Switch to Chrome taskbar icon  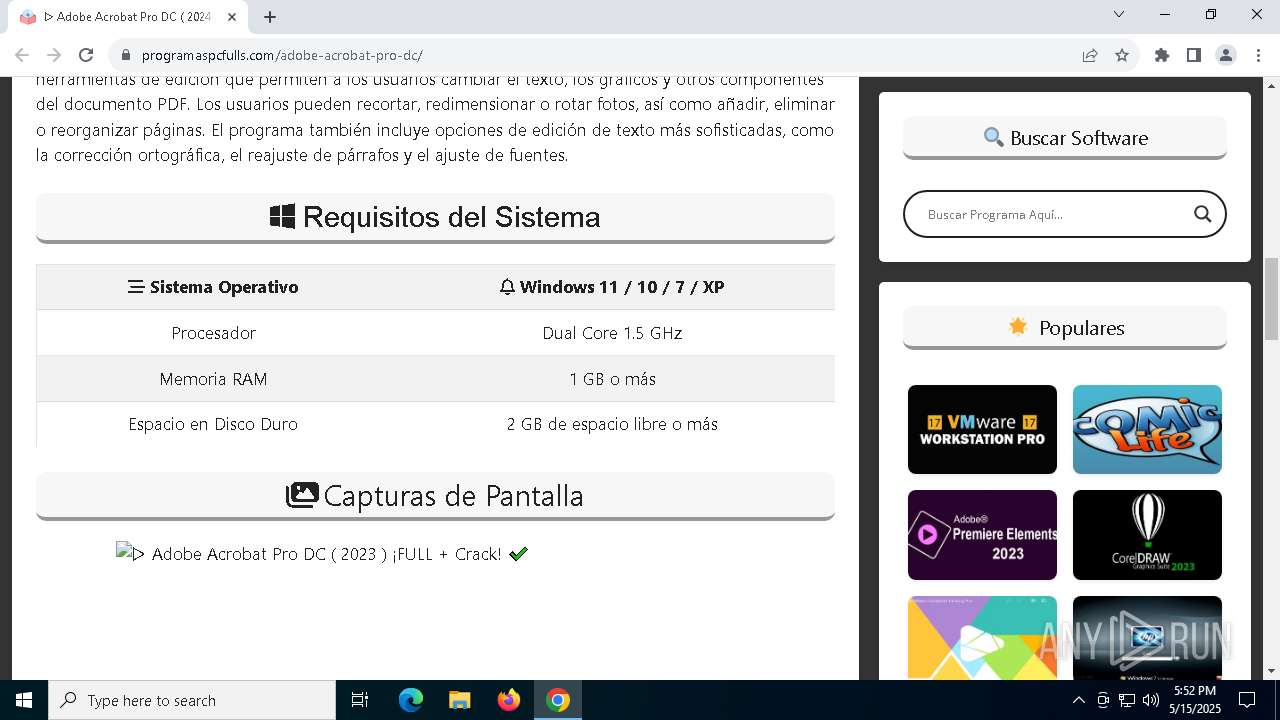point(558,700)
